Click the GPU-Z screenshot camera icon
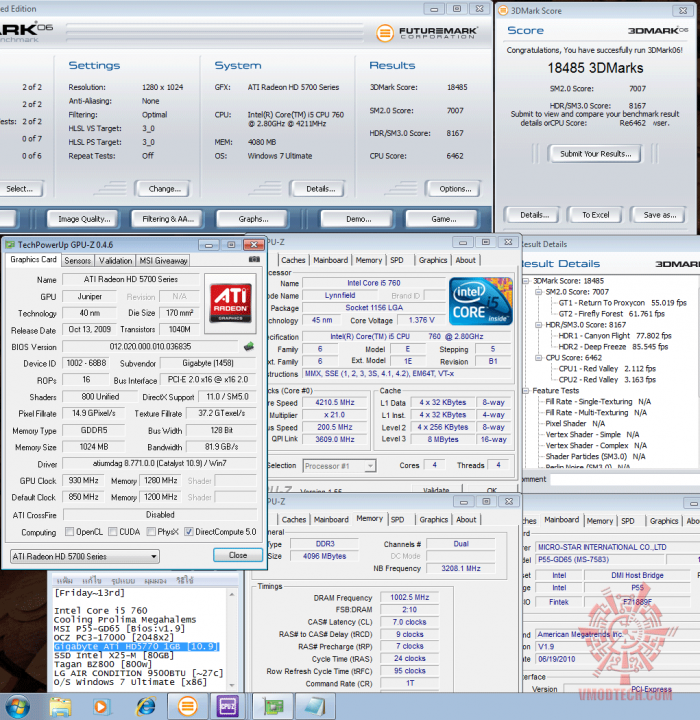 (254, 259)
